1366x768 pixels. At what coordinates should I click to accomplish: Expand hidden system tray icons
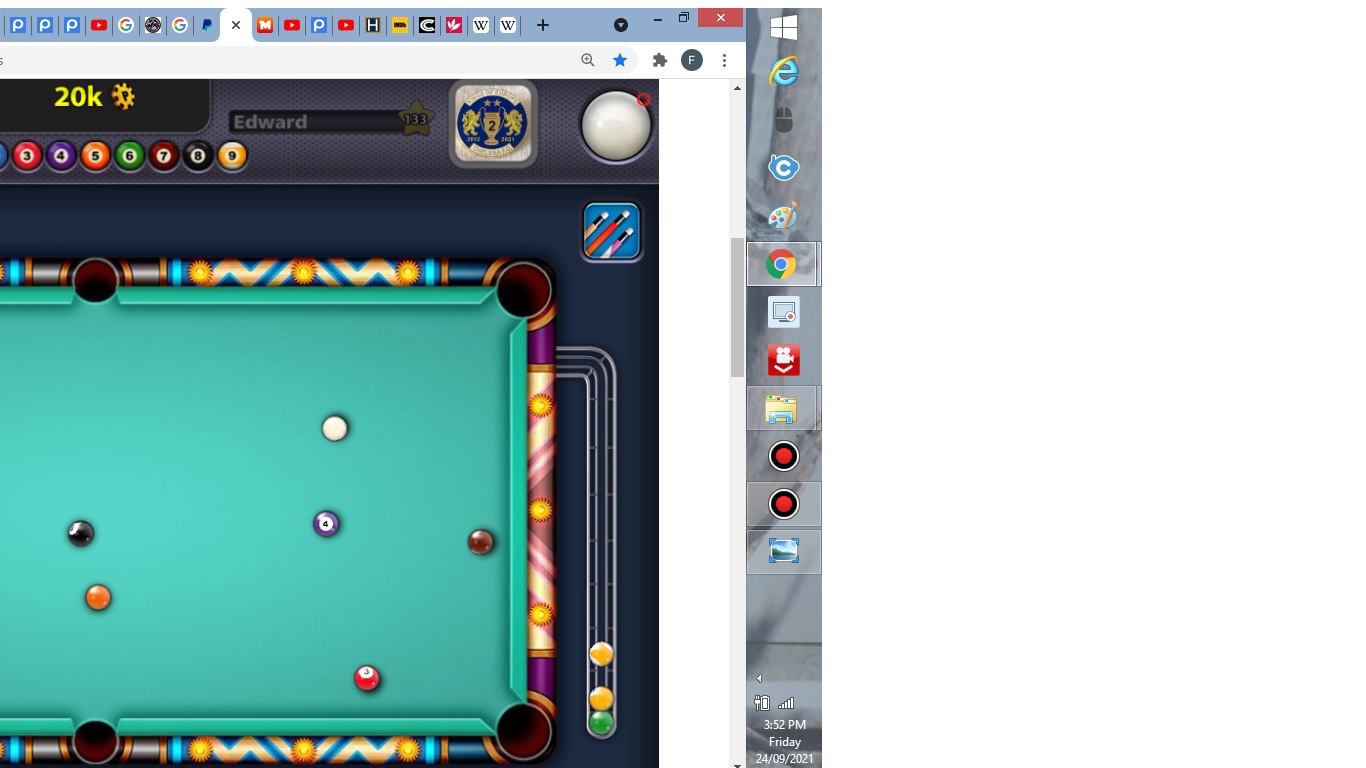759,679
